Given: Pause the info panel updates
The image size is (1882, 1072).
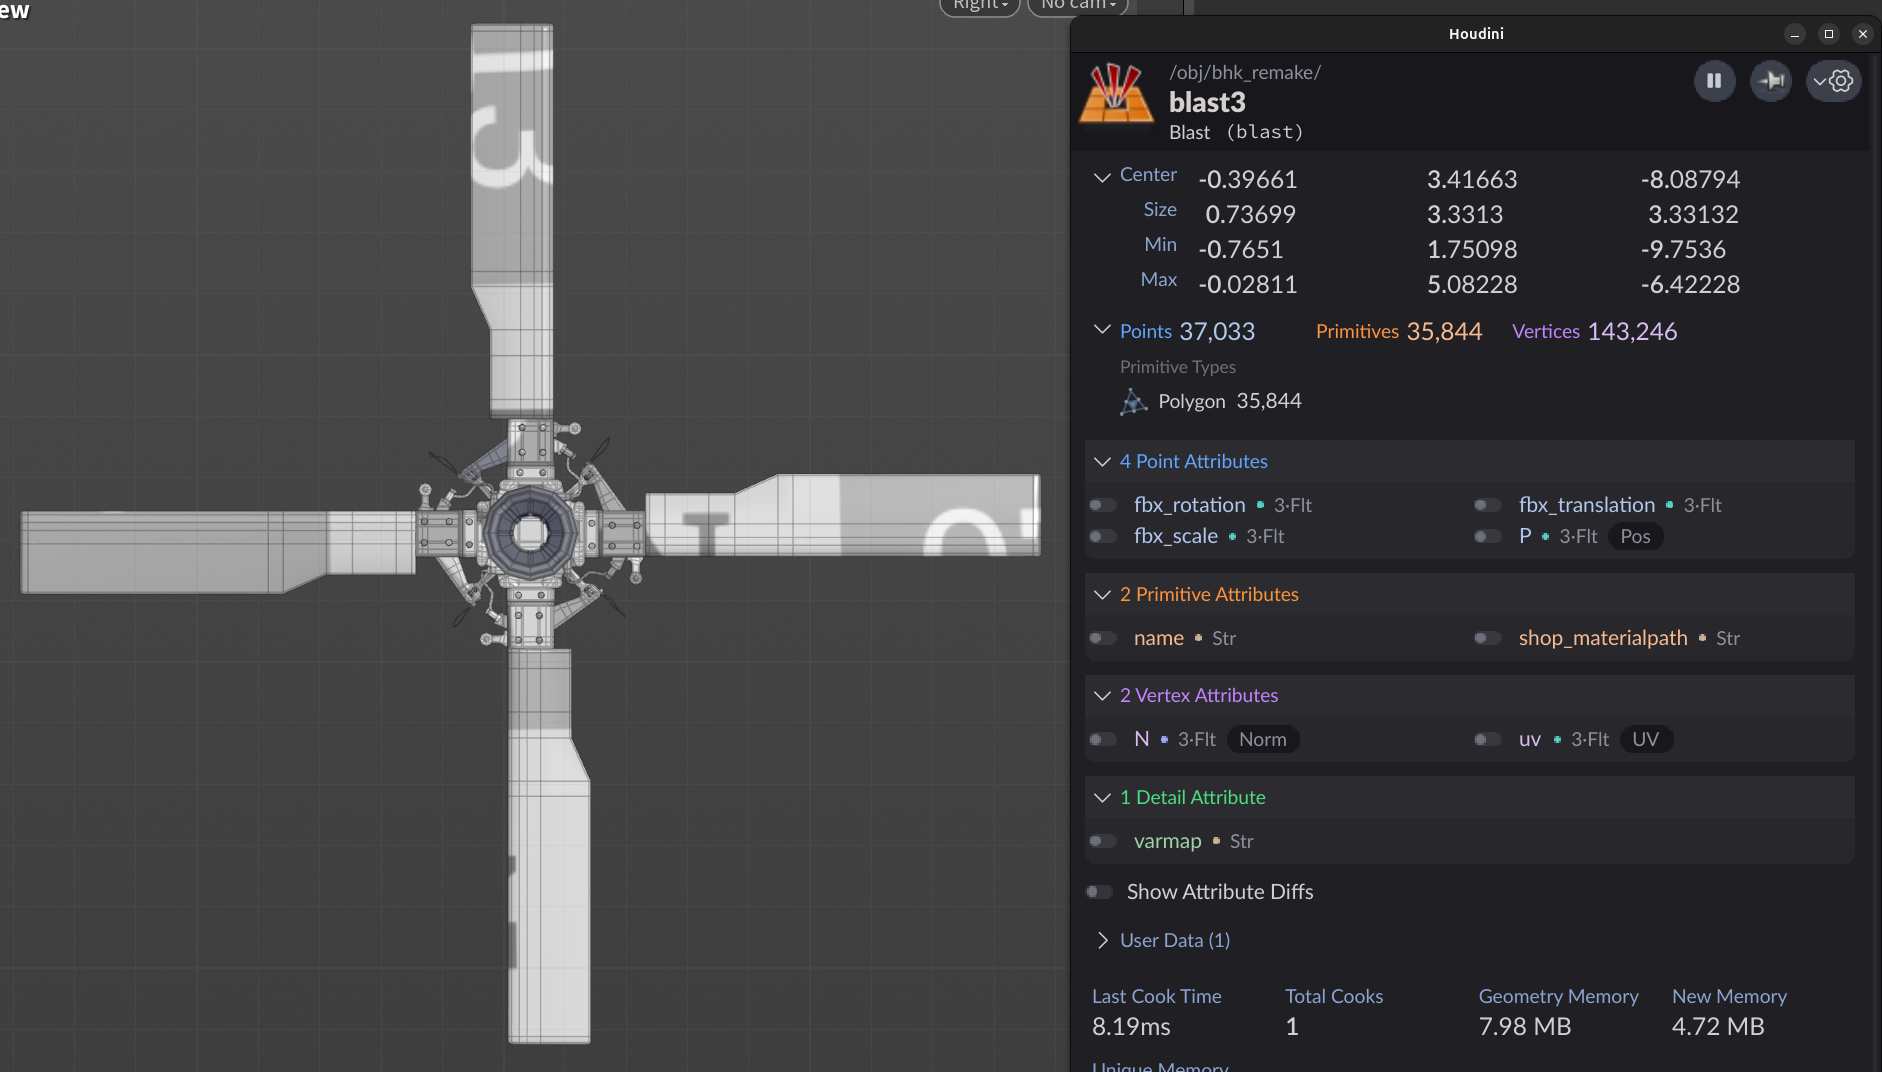Looking at the screenshot, I should [x=1714, y=81].
